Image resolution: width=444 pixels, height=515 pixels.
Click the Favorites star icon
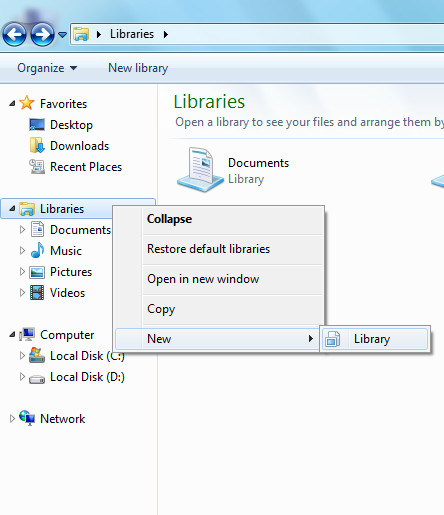[x=27, y=103]
